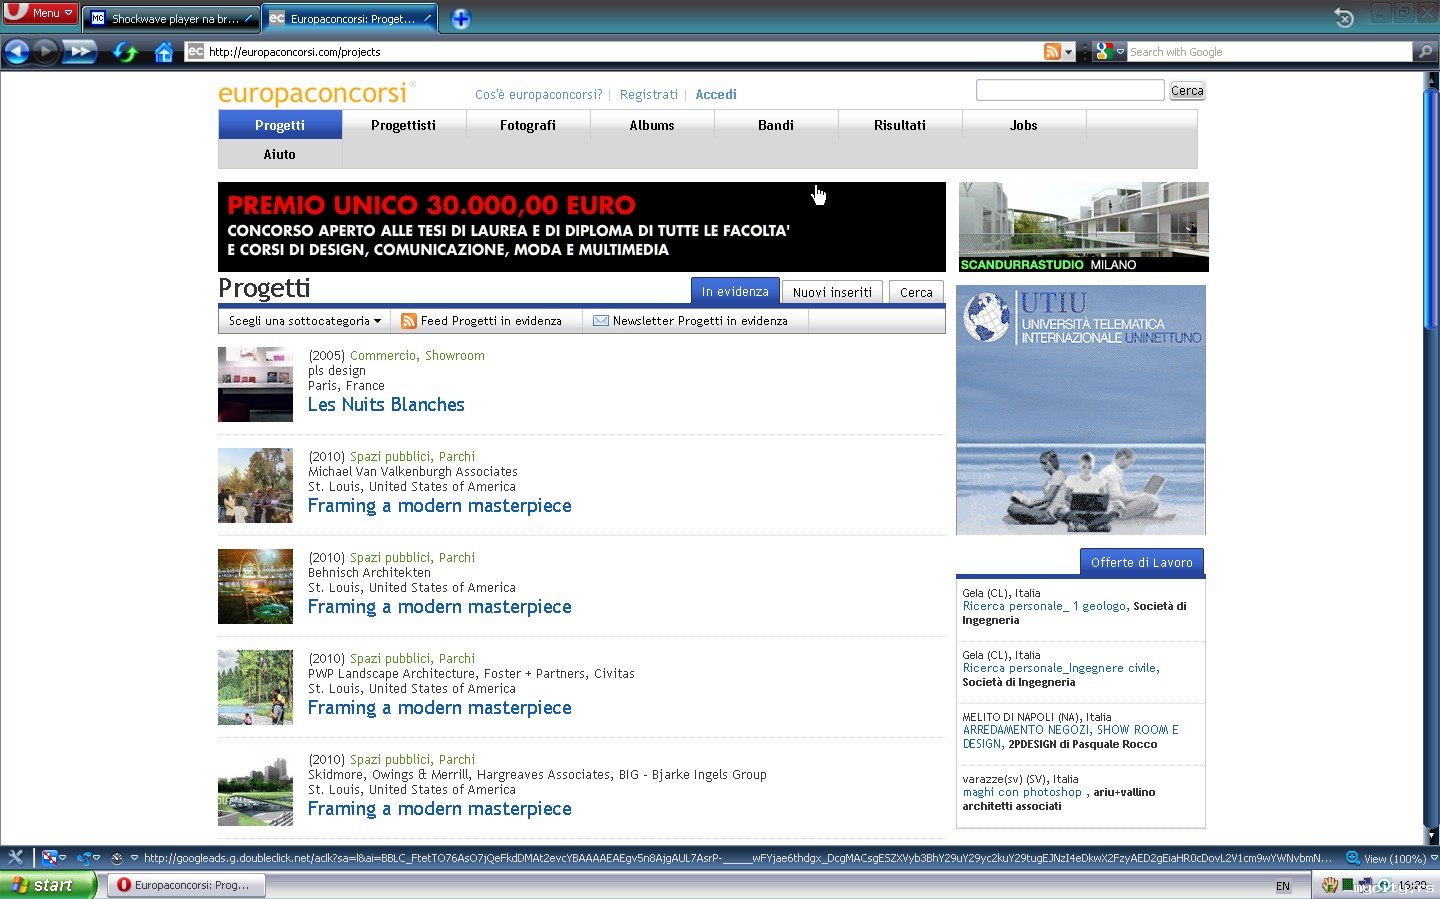Open the Jobs navigation item
The height and width of the screenshot is (899, 1440).
click(1024, 125)
